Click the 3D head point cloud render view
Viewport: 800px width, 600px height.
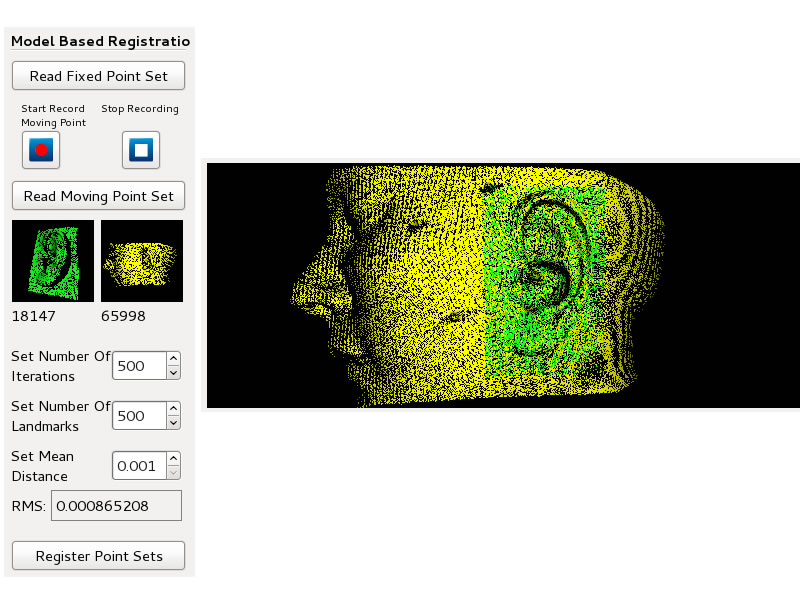(503, 285)
